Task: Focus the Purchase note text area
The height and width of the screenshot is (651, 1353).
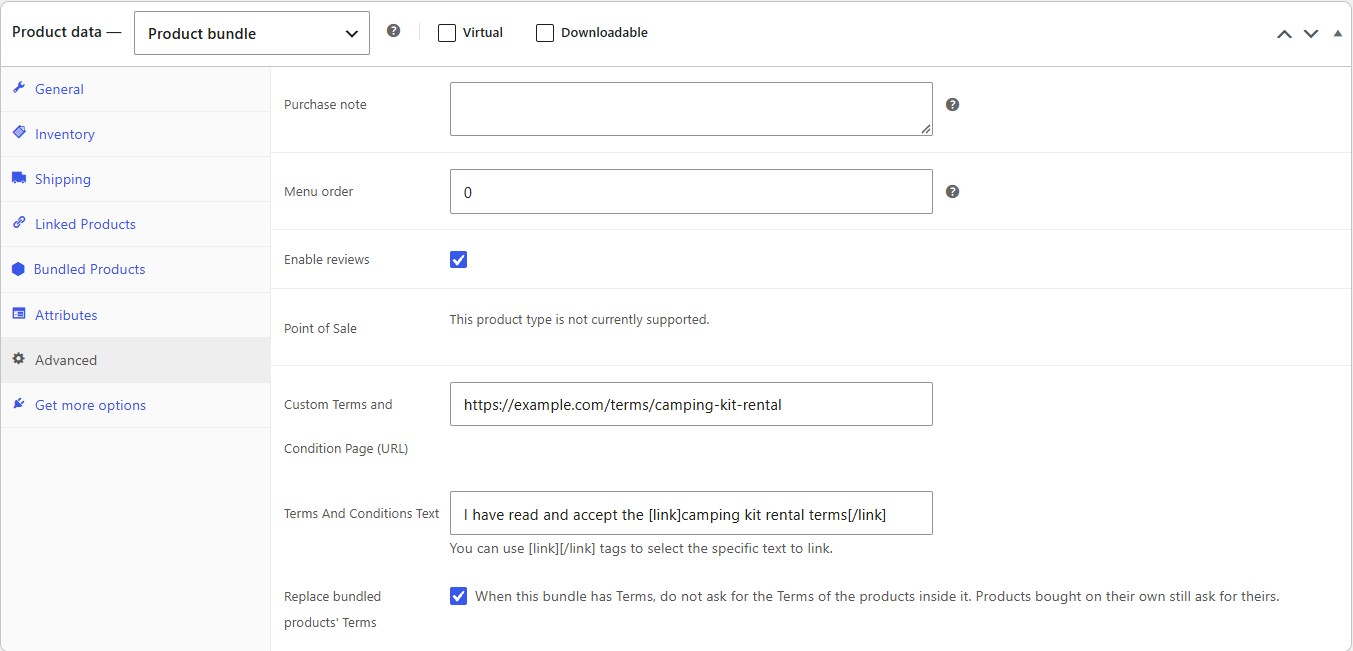Action: pyautogui.click(x=691, y=109)
